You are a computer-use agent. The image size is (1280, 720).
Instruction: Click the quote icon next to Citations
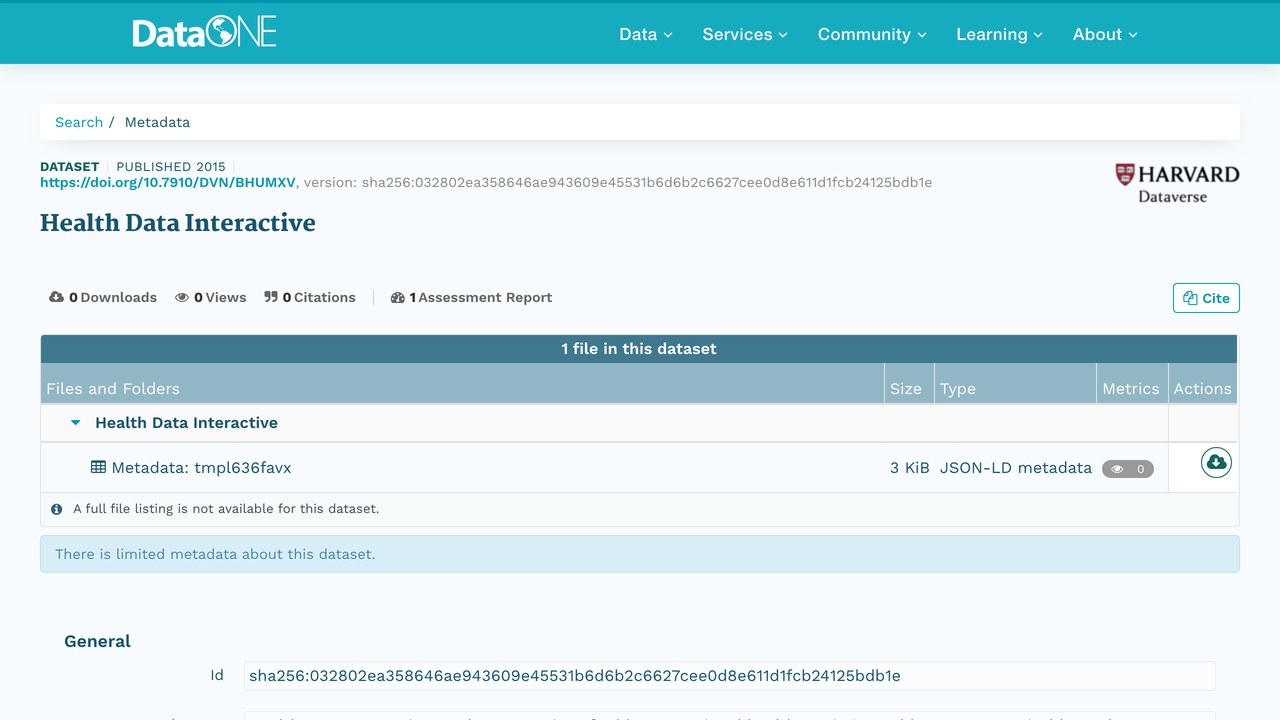point(271,297)
